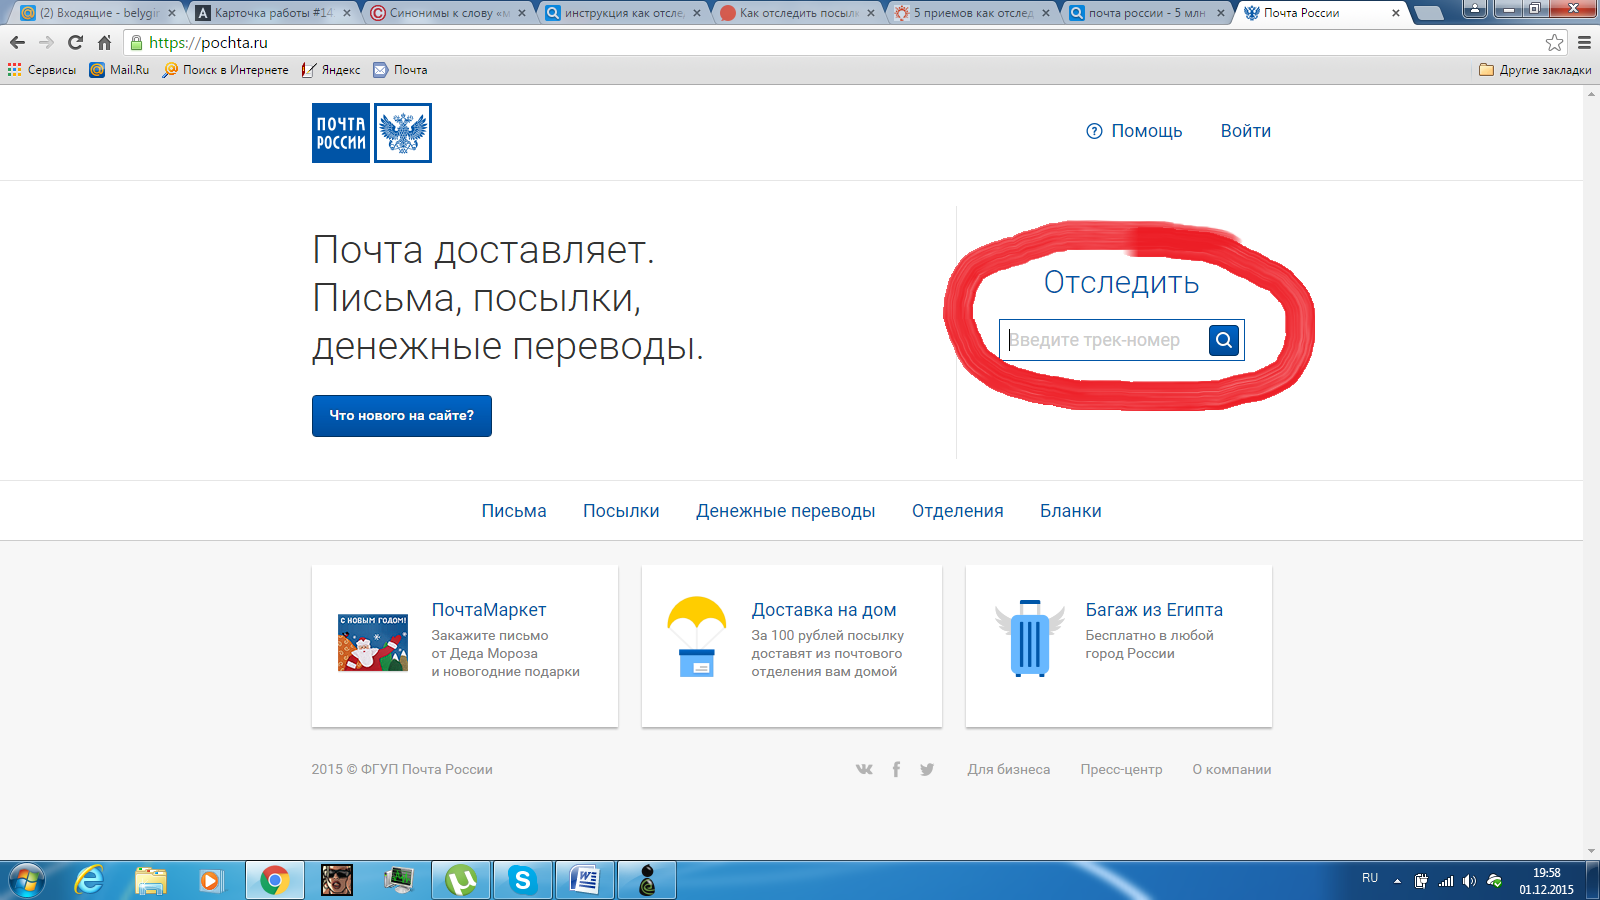Switch to the Синонимы к слову tab
This screenshot has width=1600, height=900.
click(x=447, y=13)
